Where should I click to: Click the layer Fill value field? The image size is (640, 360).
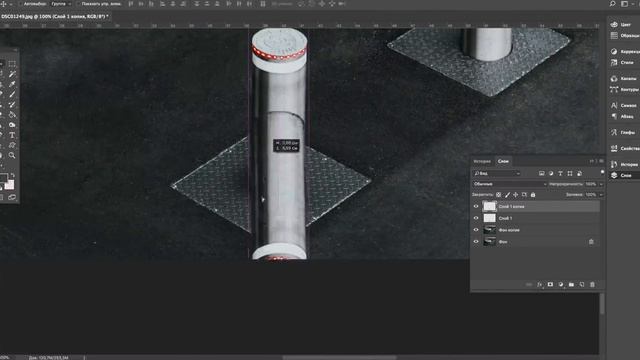pos(591,195)
